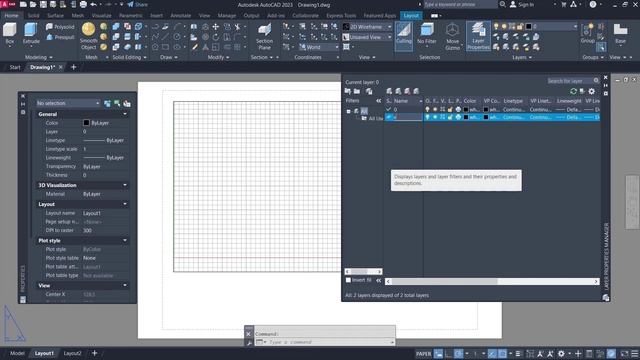
Task: Click the Autodesk App Store cart icon
Action: click(x=564, y=4)
